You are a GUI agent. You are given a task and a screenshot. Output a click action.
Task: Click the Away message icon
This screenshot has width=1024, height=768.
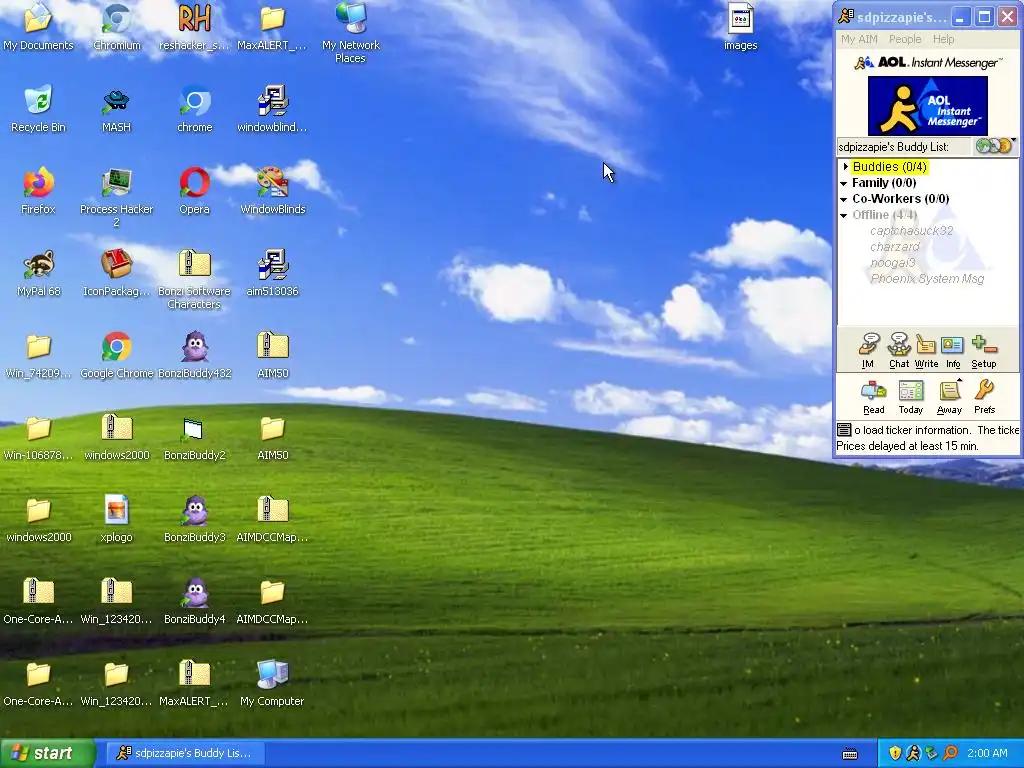coord(949,397)
